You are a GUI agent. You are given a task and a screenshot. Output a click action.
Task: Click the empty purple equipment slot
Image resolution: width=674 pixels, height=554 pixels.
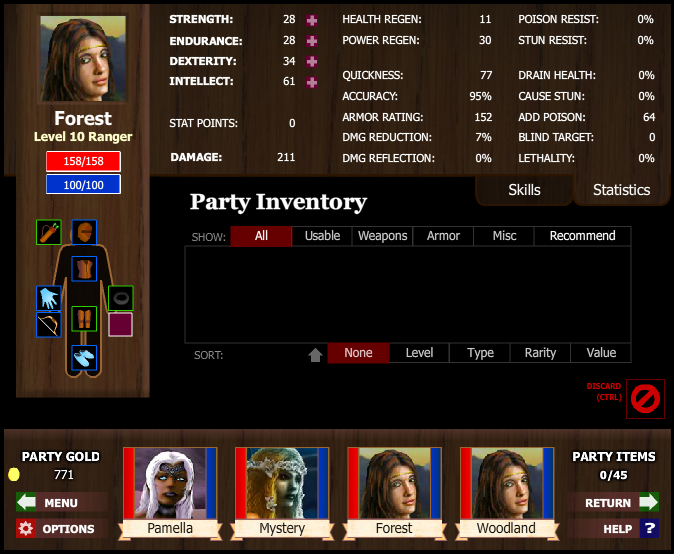tap(121, 324)
